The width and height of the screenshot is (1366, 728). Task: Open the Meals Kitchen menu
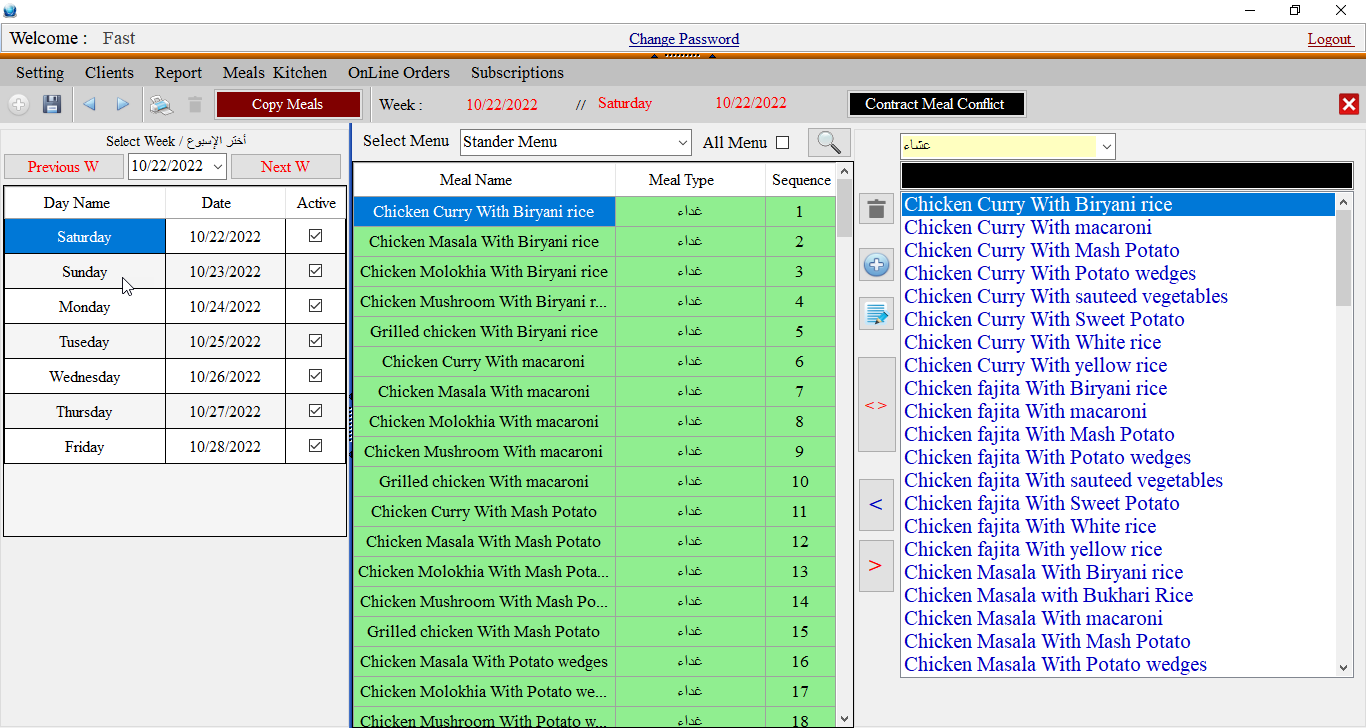[274, 73]
